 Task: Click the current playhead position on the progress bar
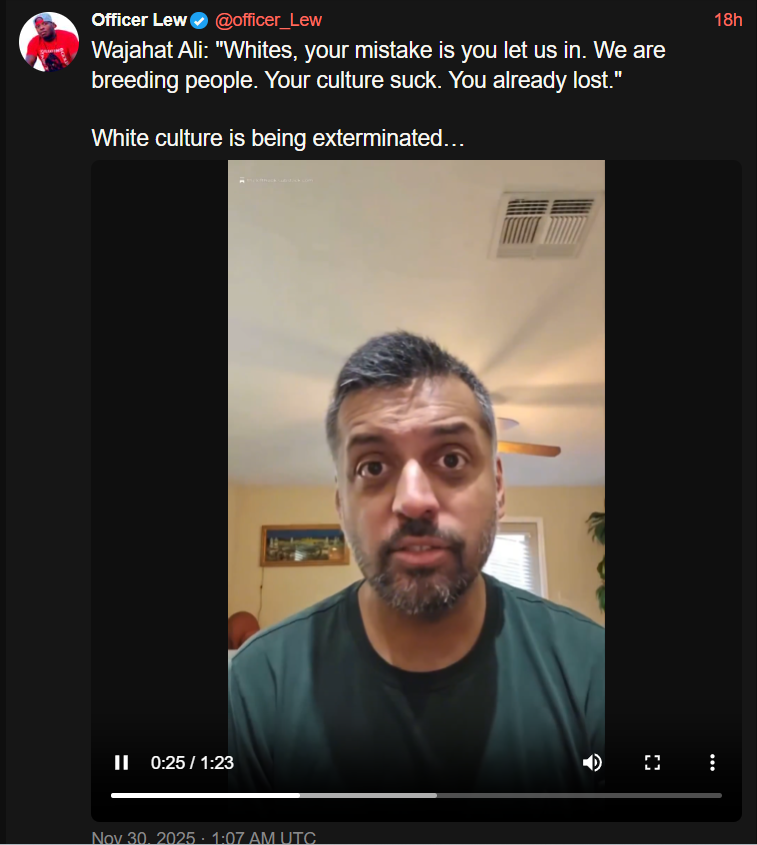[x=300, y=795]
